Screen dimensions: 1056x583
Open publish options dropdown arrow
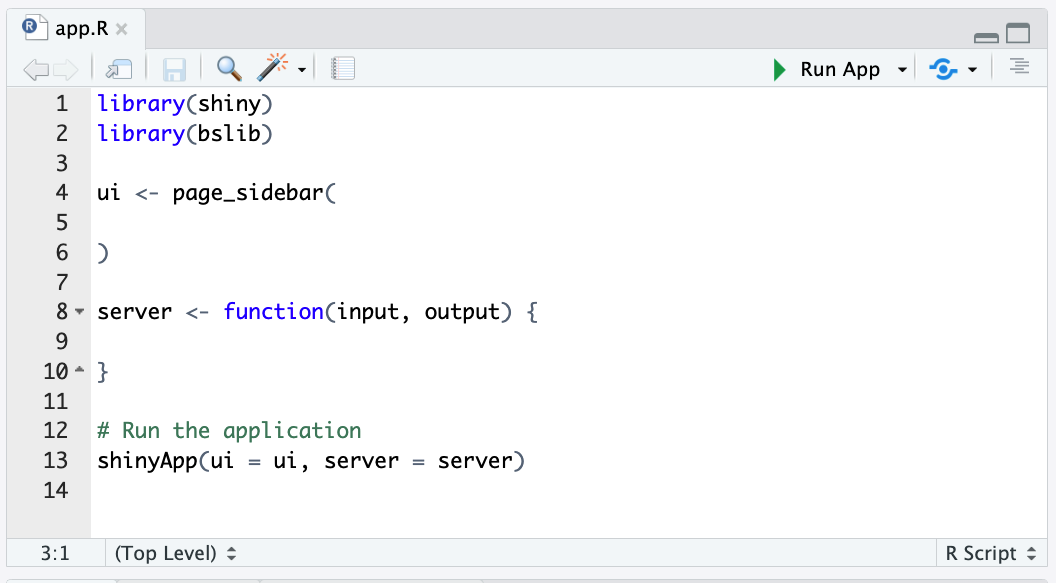972,70
